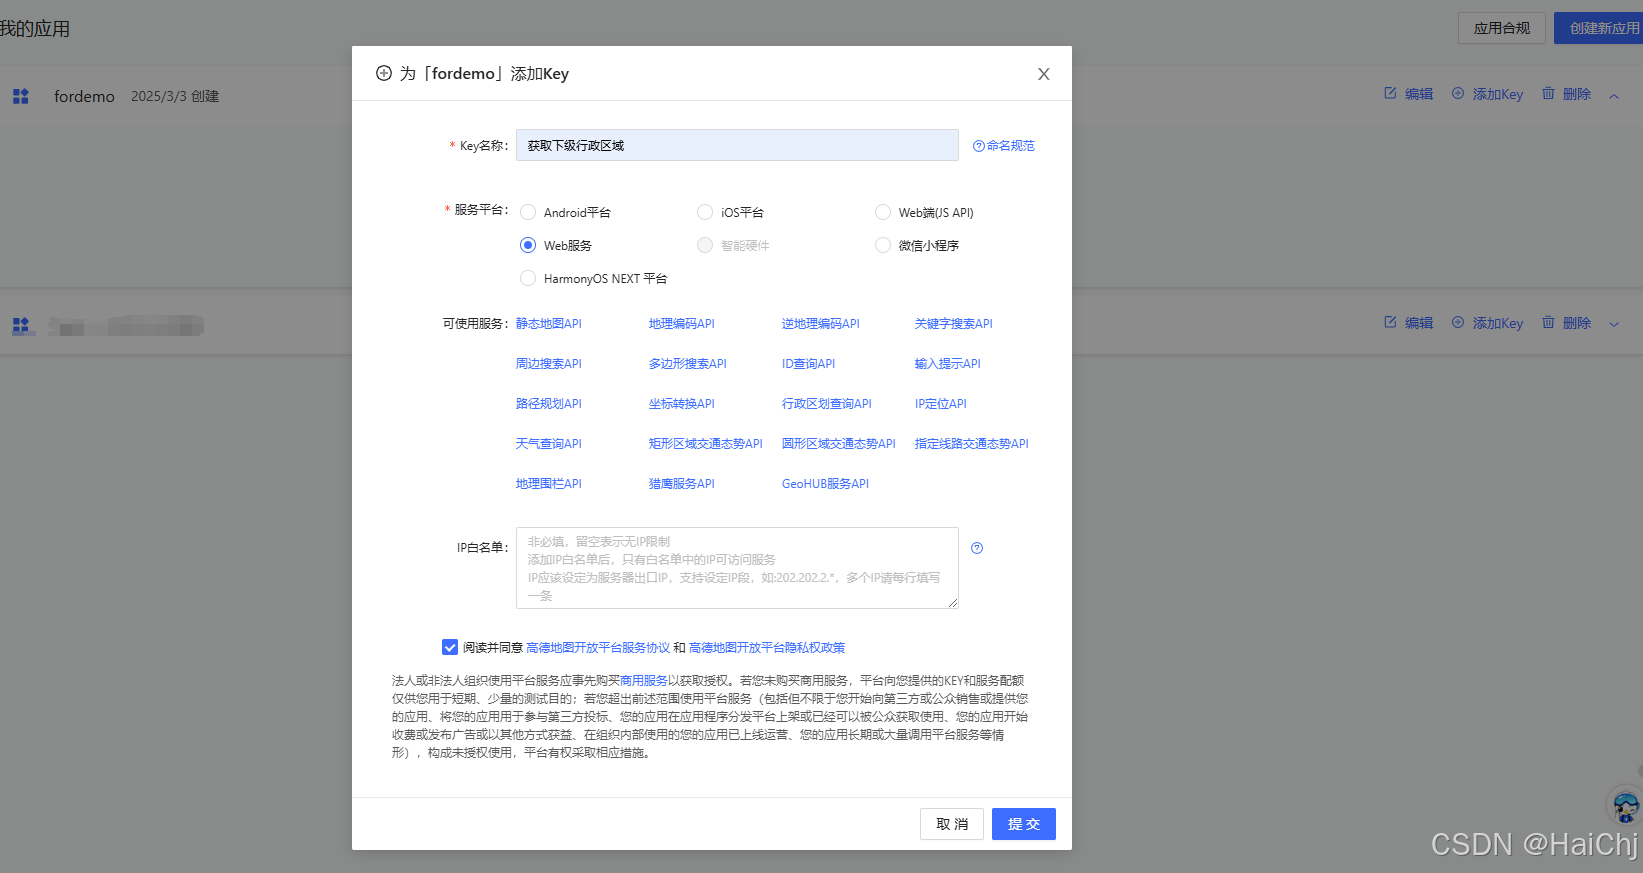1643x873 pixels.
Task: Open the IP定位API link
Action: tap(941, 404)
